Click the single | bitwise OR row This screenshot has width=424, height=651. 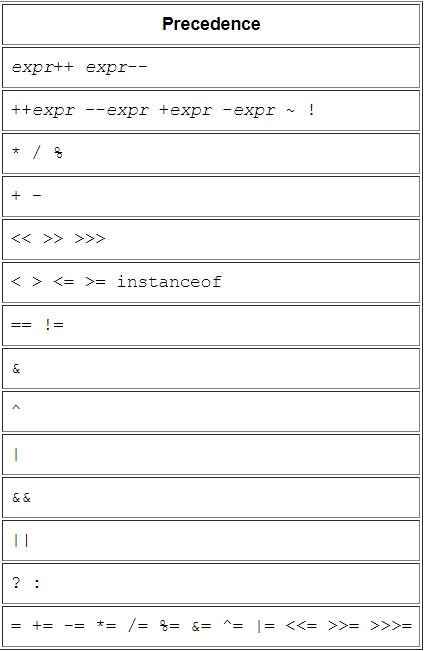pos(211,455)
